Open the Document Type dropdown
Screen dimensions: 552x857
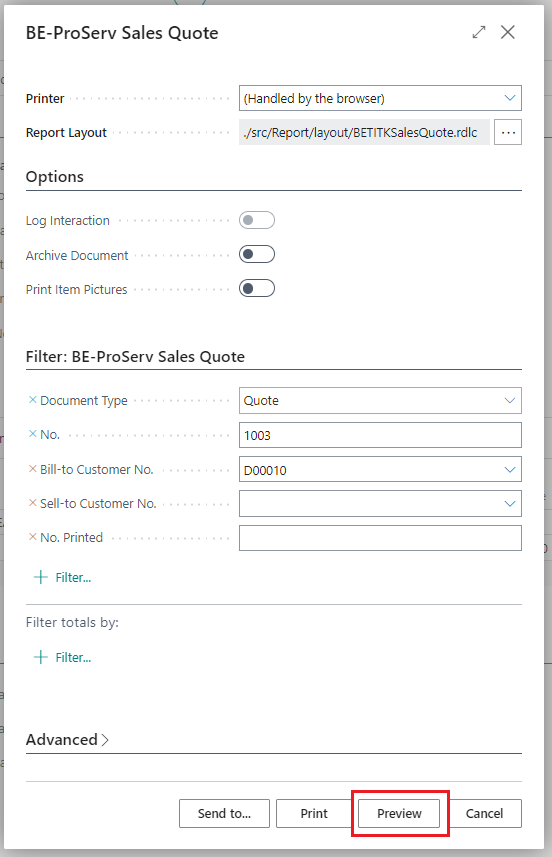tap(380, 401)
